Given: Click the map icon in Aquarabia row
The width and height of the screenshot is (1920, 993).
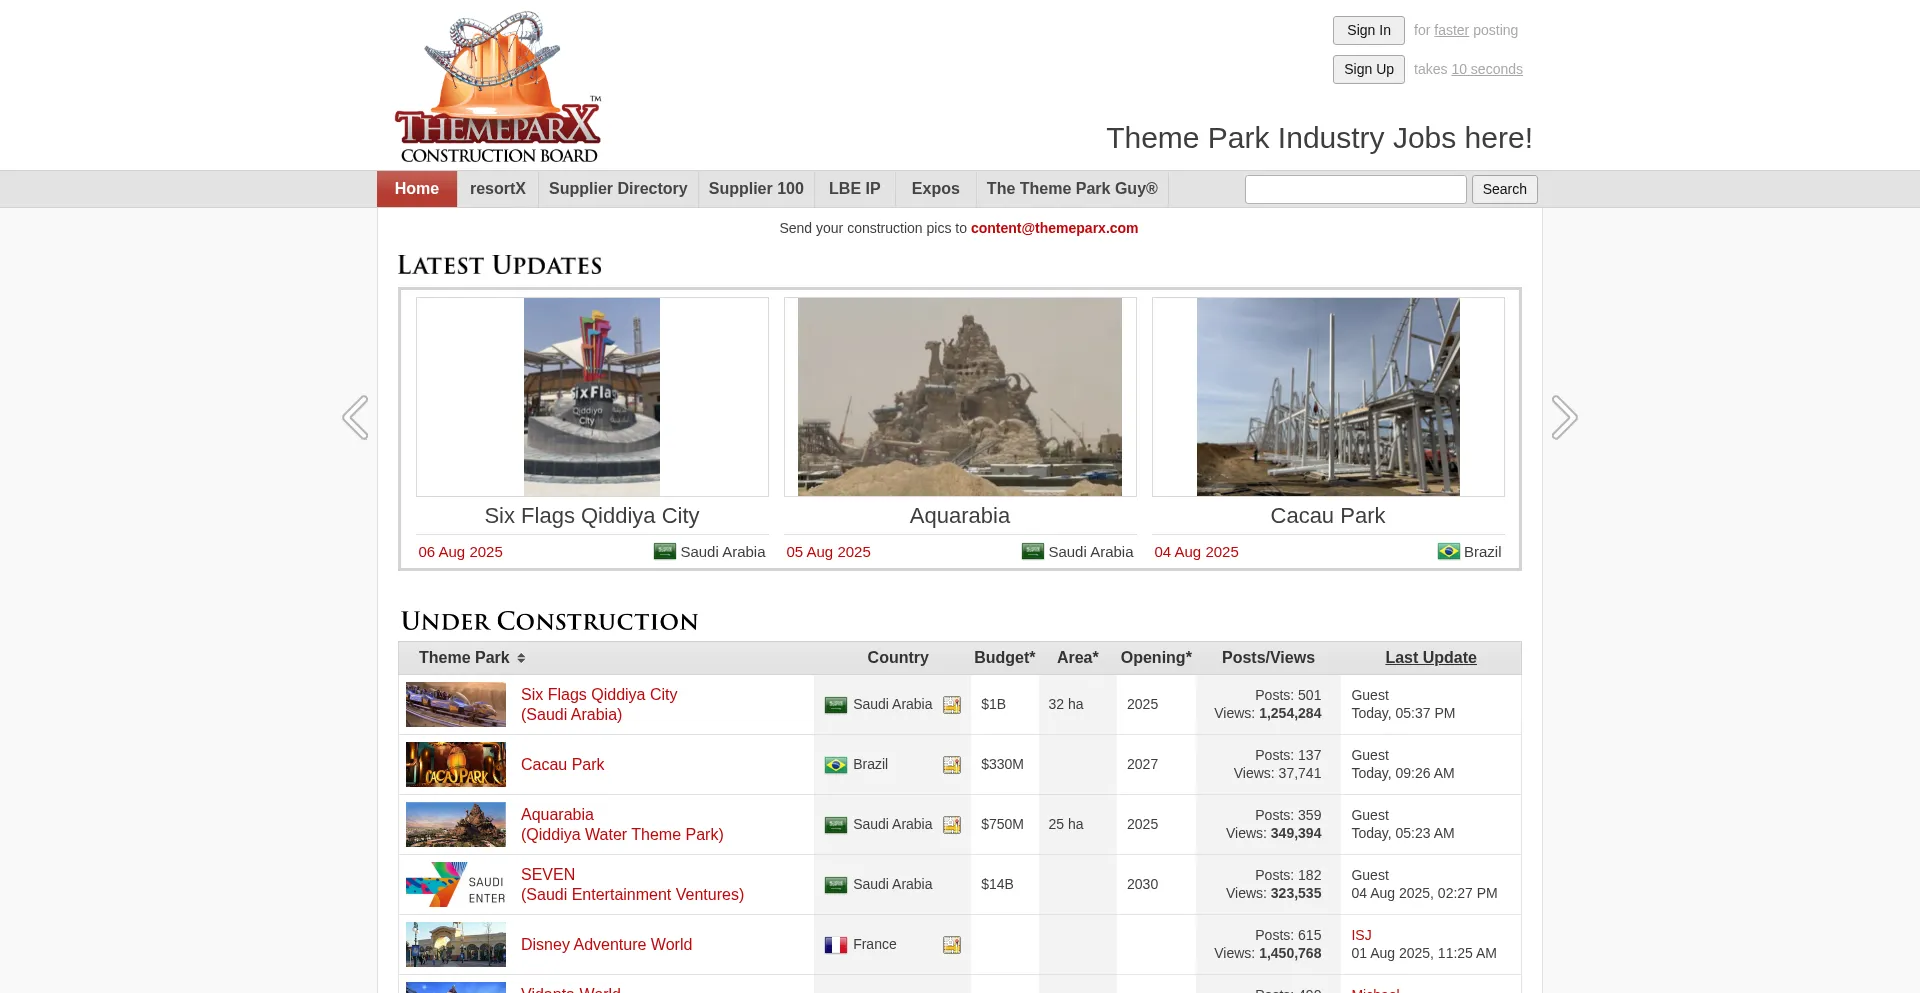Looking at the screenshot, I should click(951, 825).
